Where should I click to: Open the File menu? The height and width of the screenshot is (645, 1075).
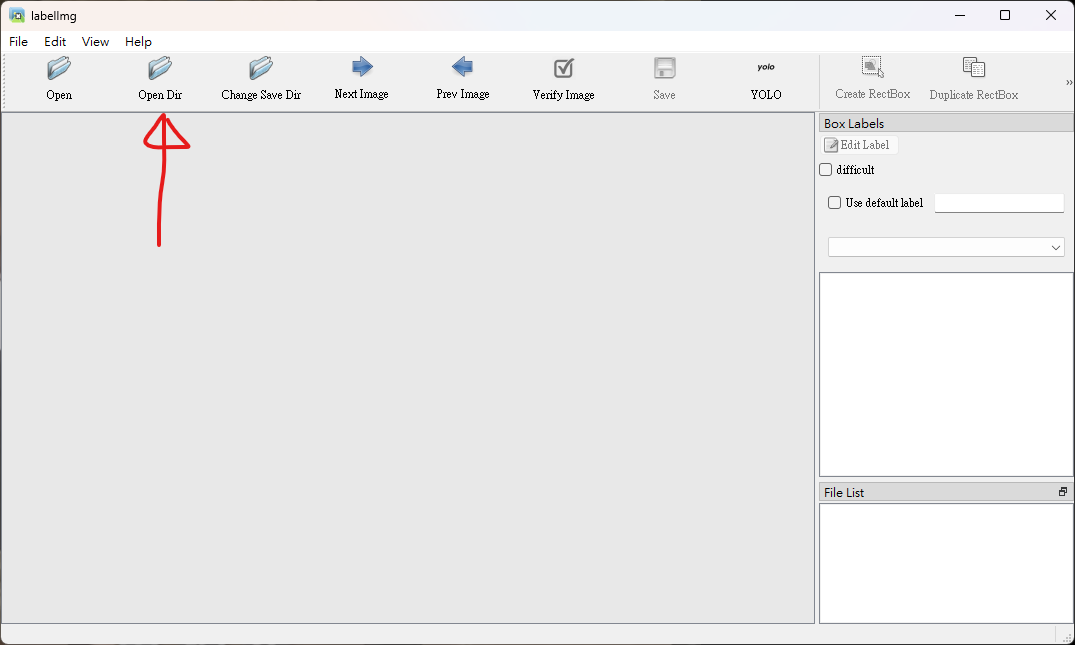tap(19, 42)
